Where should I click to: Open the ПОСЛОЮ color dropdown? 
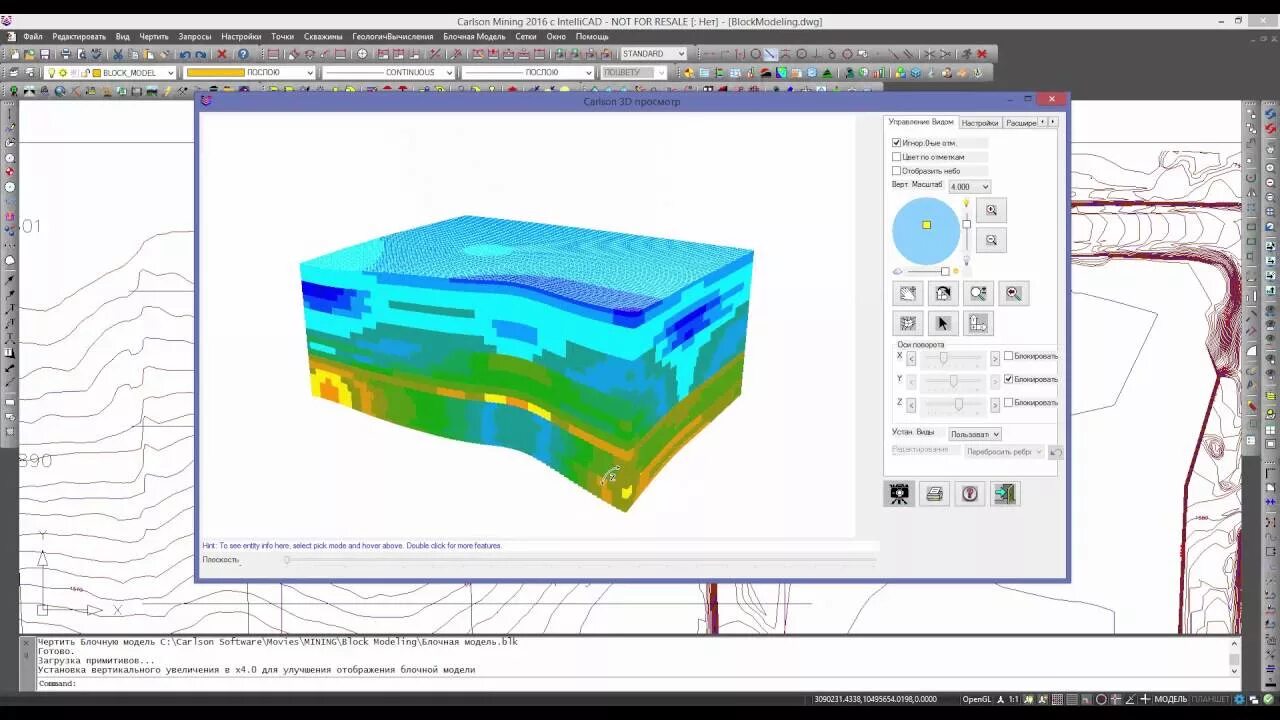pyautogui.click(x=250, y=73)
